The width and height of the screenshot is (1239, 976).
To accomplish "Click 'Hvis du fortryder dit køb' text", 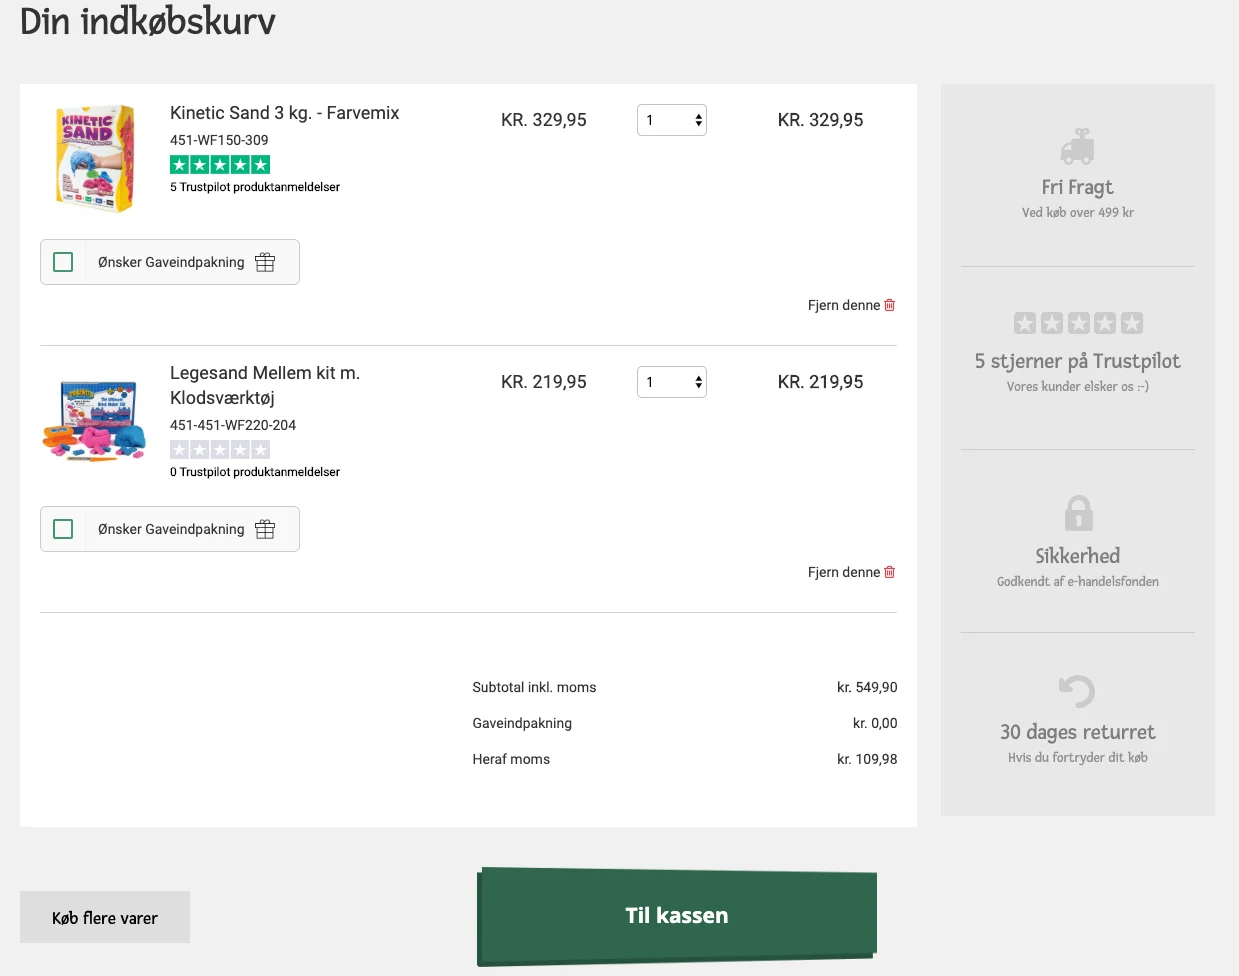I will pyautogui.click(x=1078, y=757).
